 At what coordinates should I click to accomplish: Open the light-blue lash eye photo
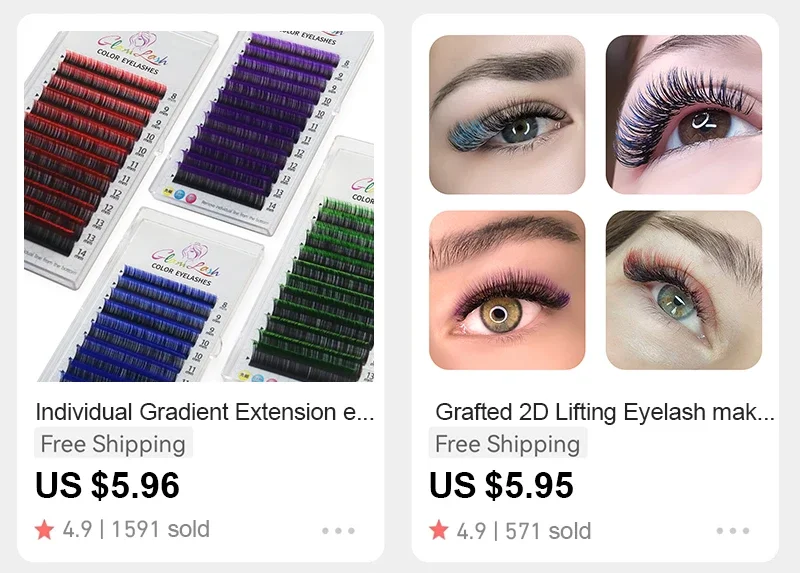click(x=507, y=114)
